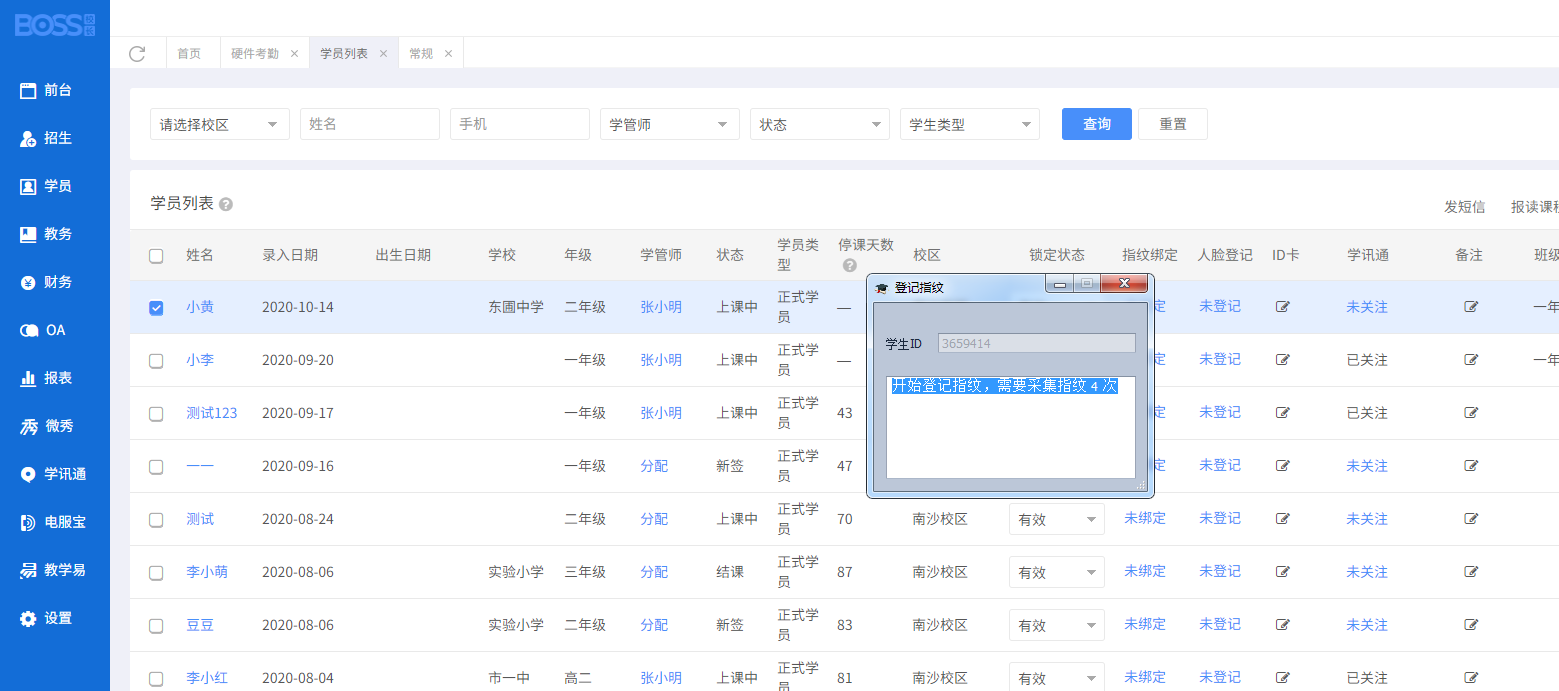
Task: Open the 学管师 filter dropdown
Action: pos(670,124)
